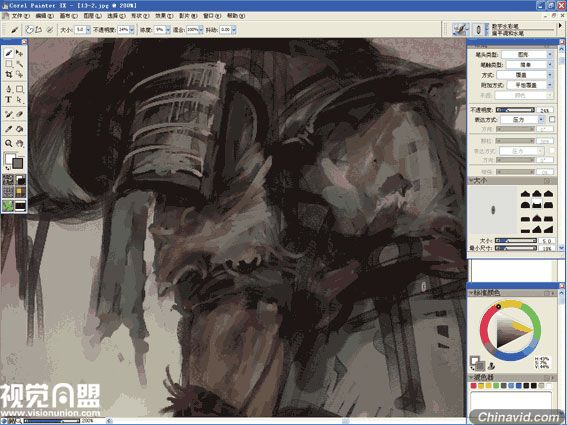Click the 最小尺寸 minimum size slider
Viewport: 567px width, 425px height.
[x=515, y=248]
